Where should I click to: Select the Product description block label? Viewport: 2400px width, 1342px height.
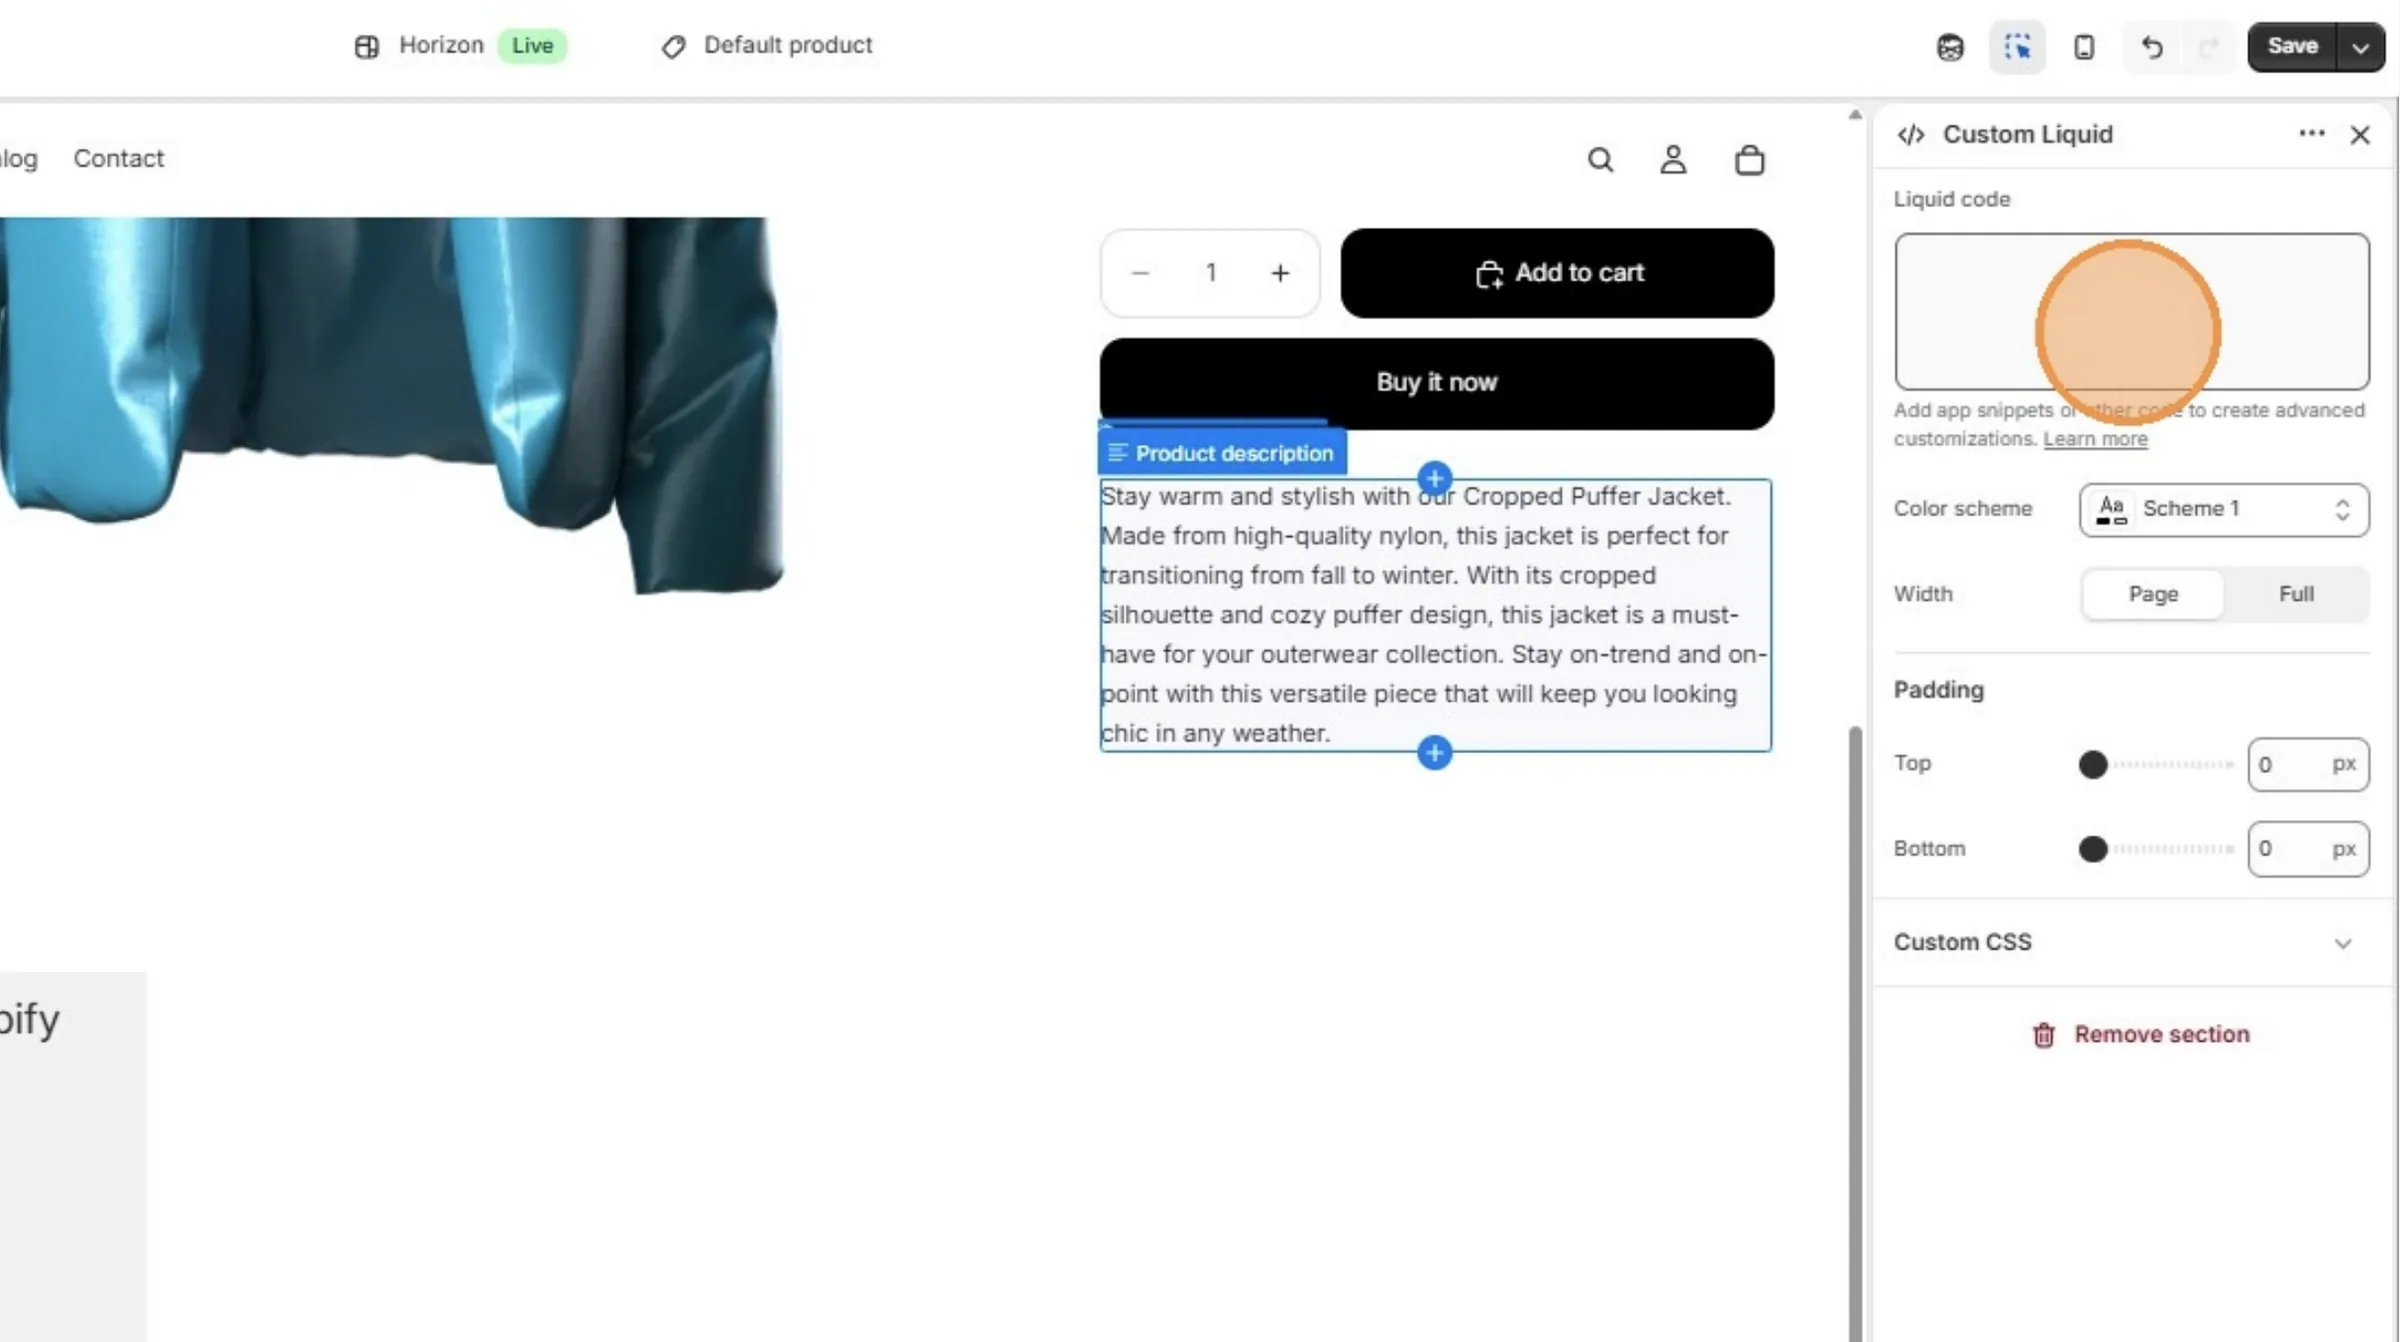coord(1222,453)
